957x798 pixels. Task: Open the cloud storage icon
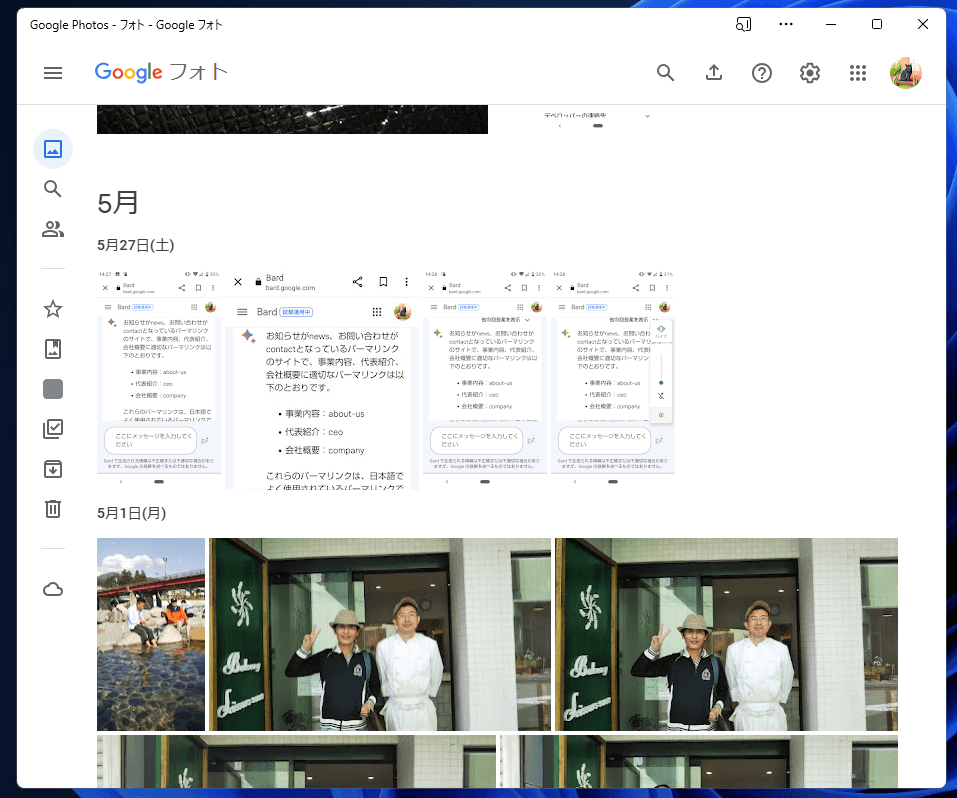(53, 589)
